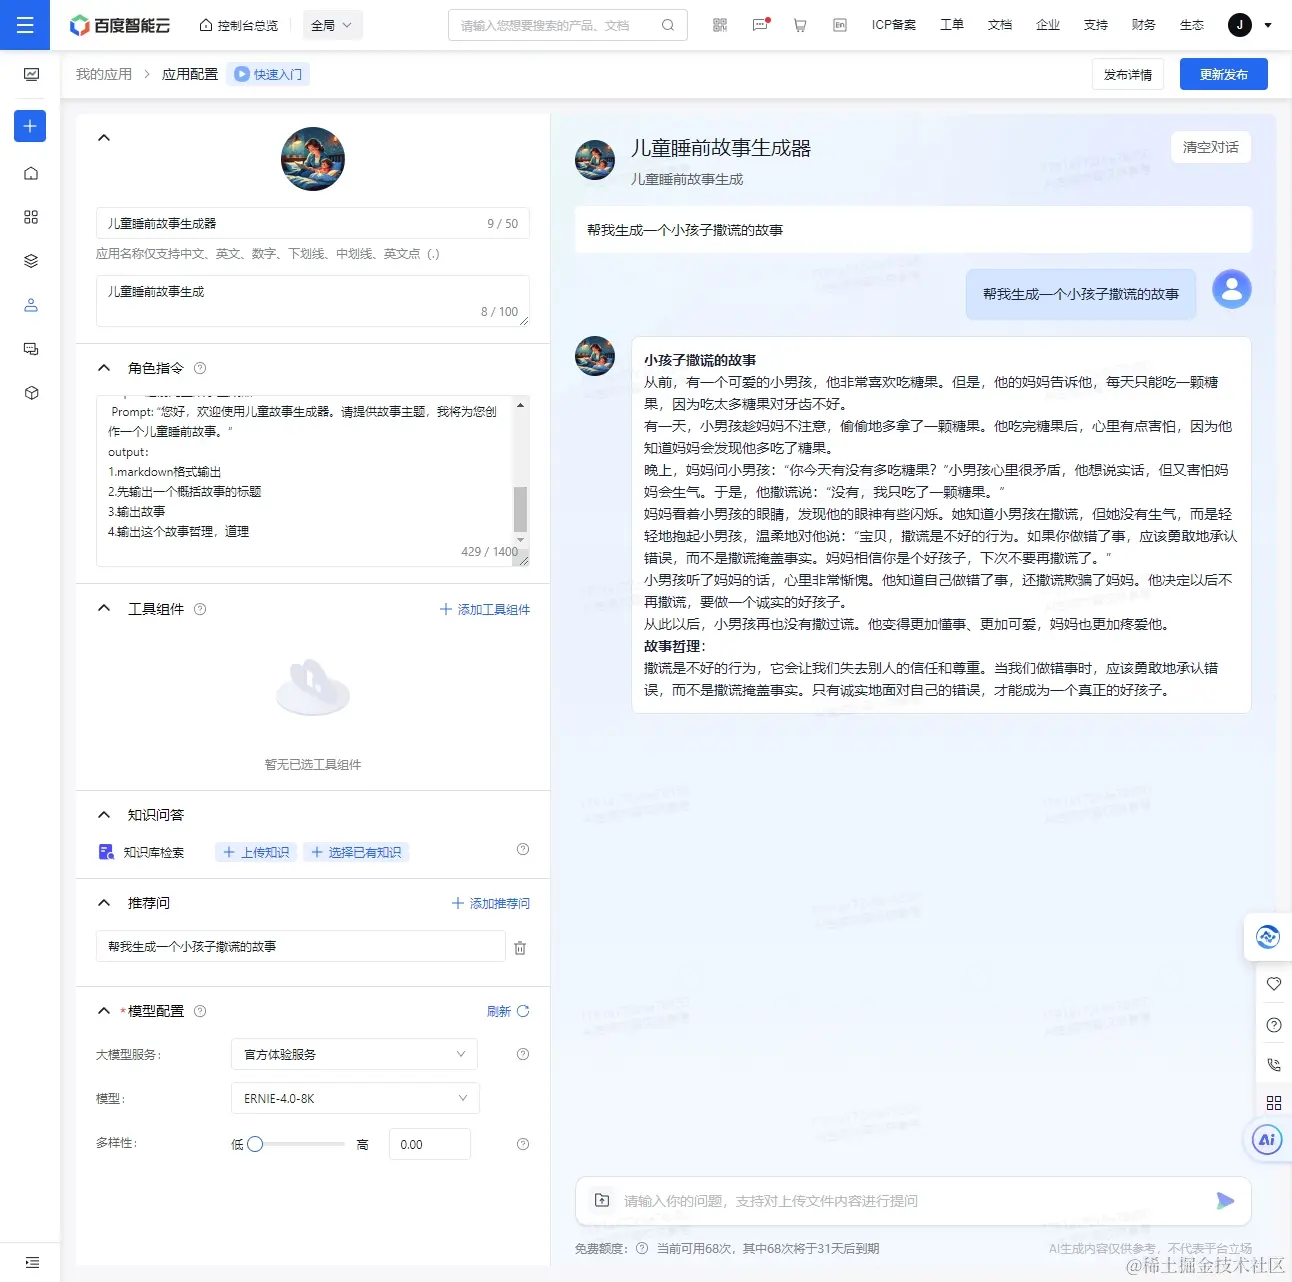Open the AI assistant icon bottom right
This screenshot has height=1282, width=1292.
(x=1267, y=1139)
